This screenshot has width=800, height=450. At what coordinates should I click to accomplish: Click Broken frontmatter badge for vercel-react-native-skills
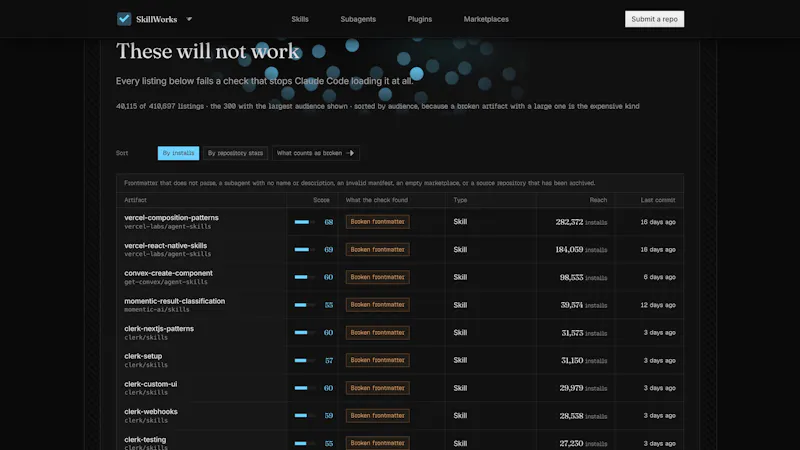[x=378, y=249]
